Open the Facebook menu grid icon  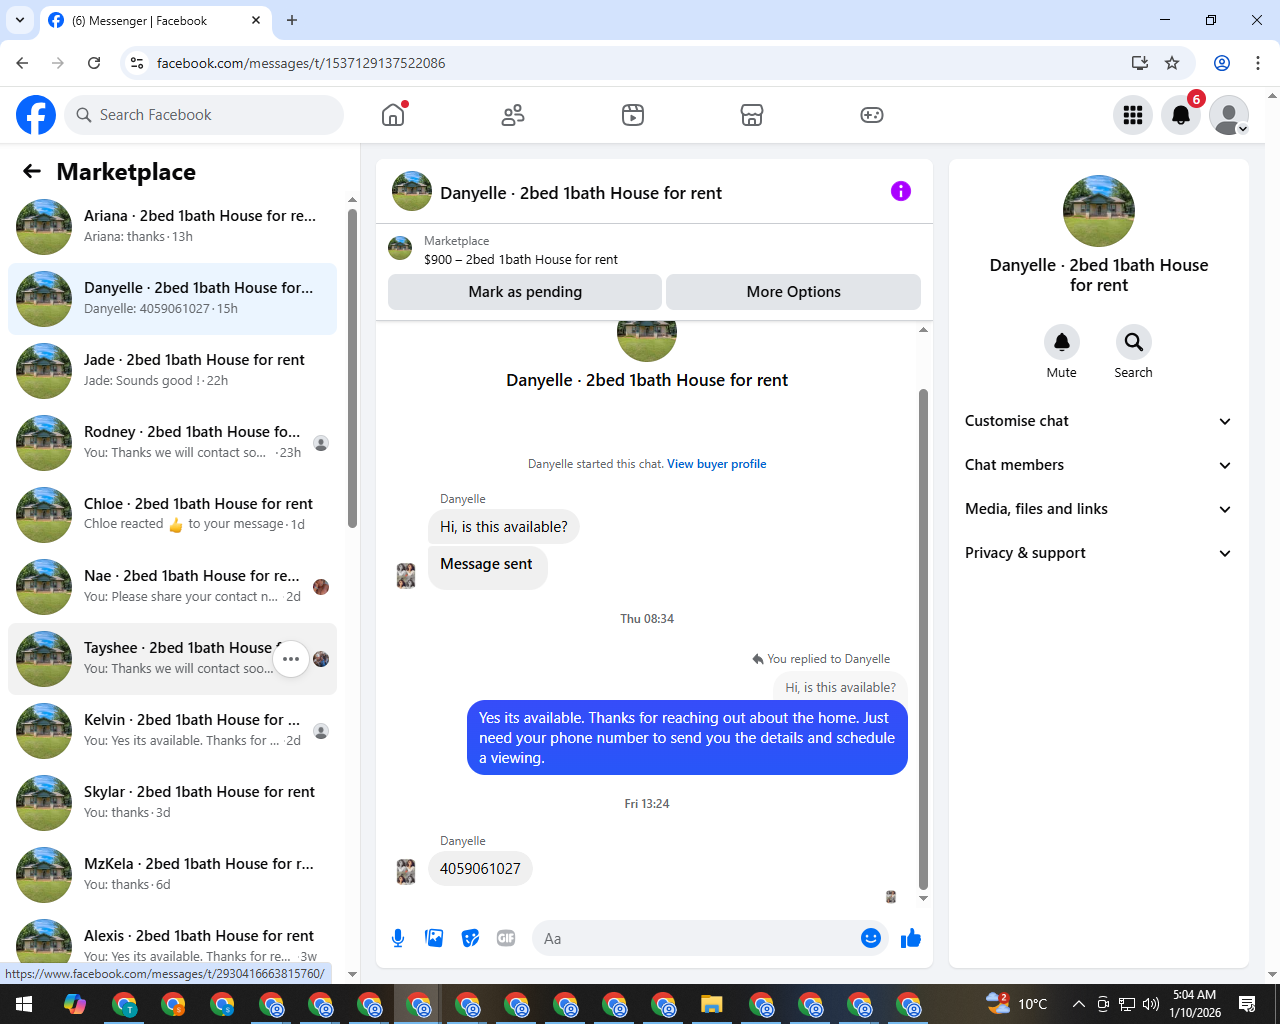click(1133, 115)
